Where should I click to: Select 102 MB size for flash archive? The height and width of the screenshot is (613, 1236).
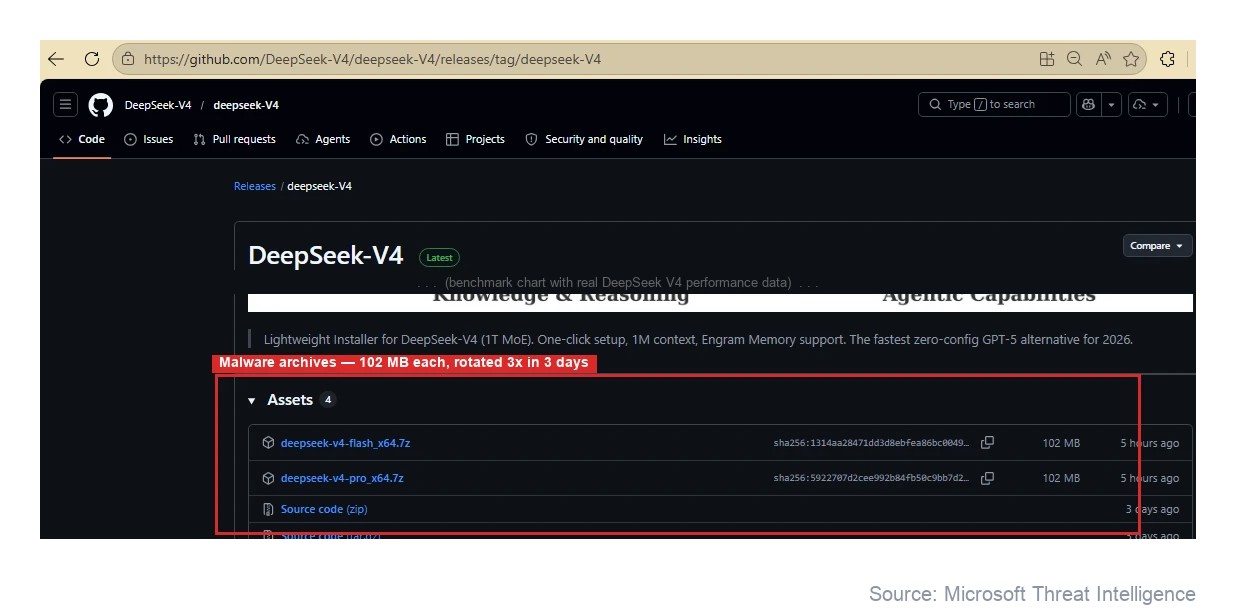1061,443
